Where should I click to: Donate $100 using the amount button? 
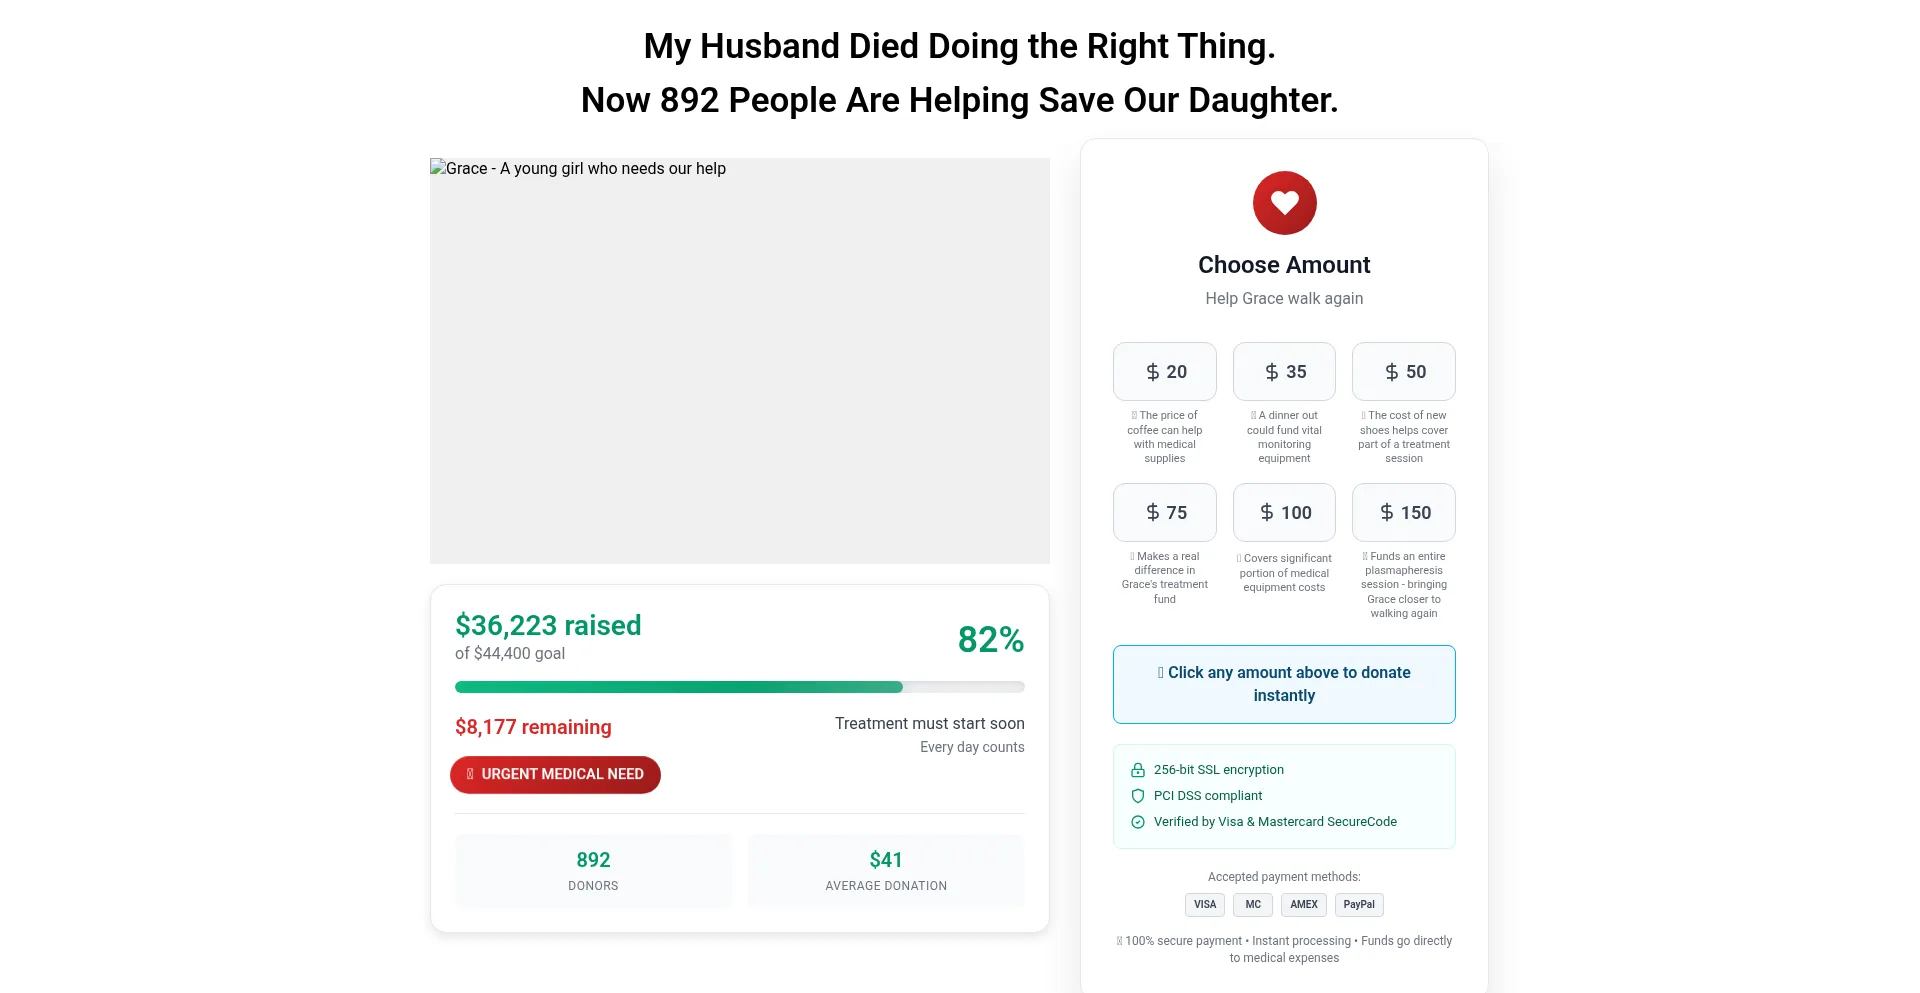[x=1284, y=513]
